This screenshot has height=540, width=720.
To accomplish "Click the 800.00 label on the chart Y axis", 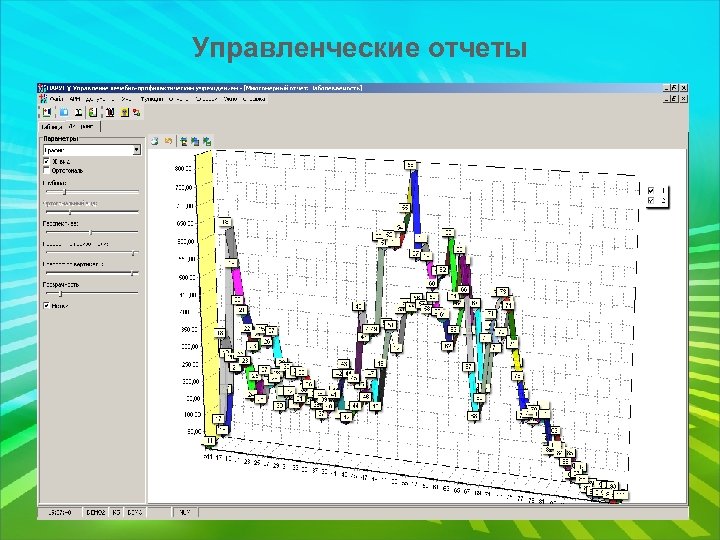I will pyautogui.click(x=183, y=169).
